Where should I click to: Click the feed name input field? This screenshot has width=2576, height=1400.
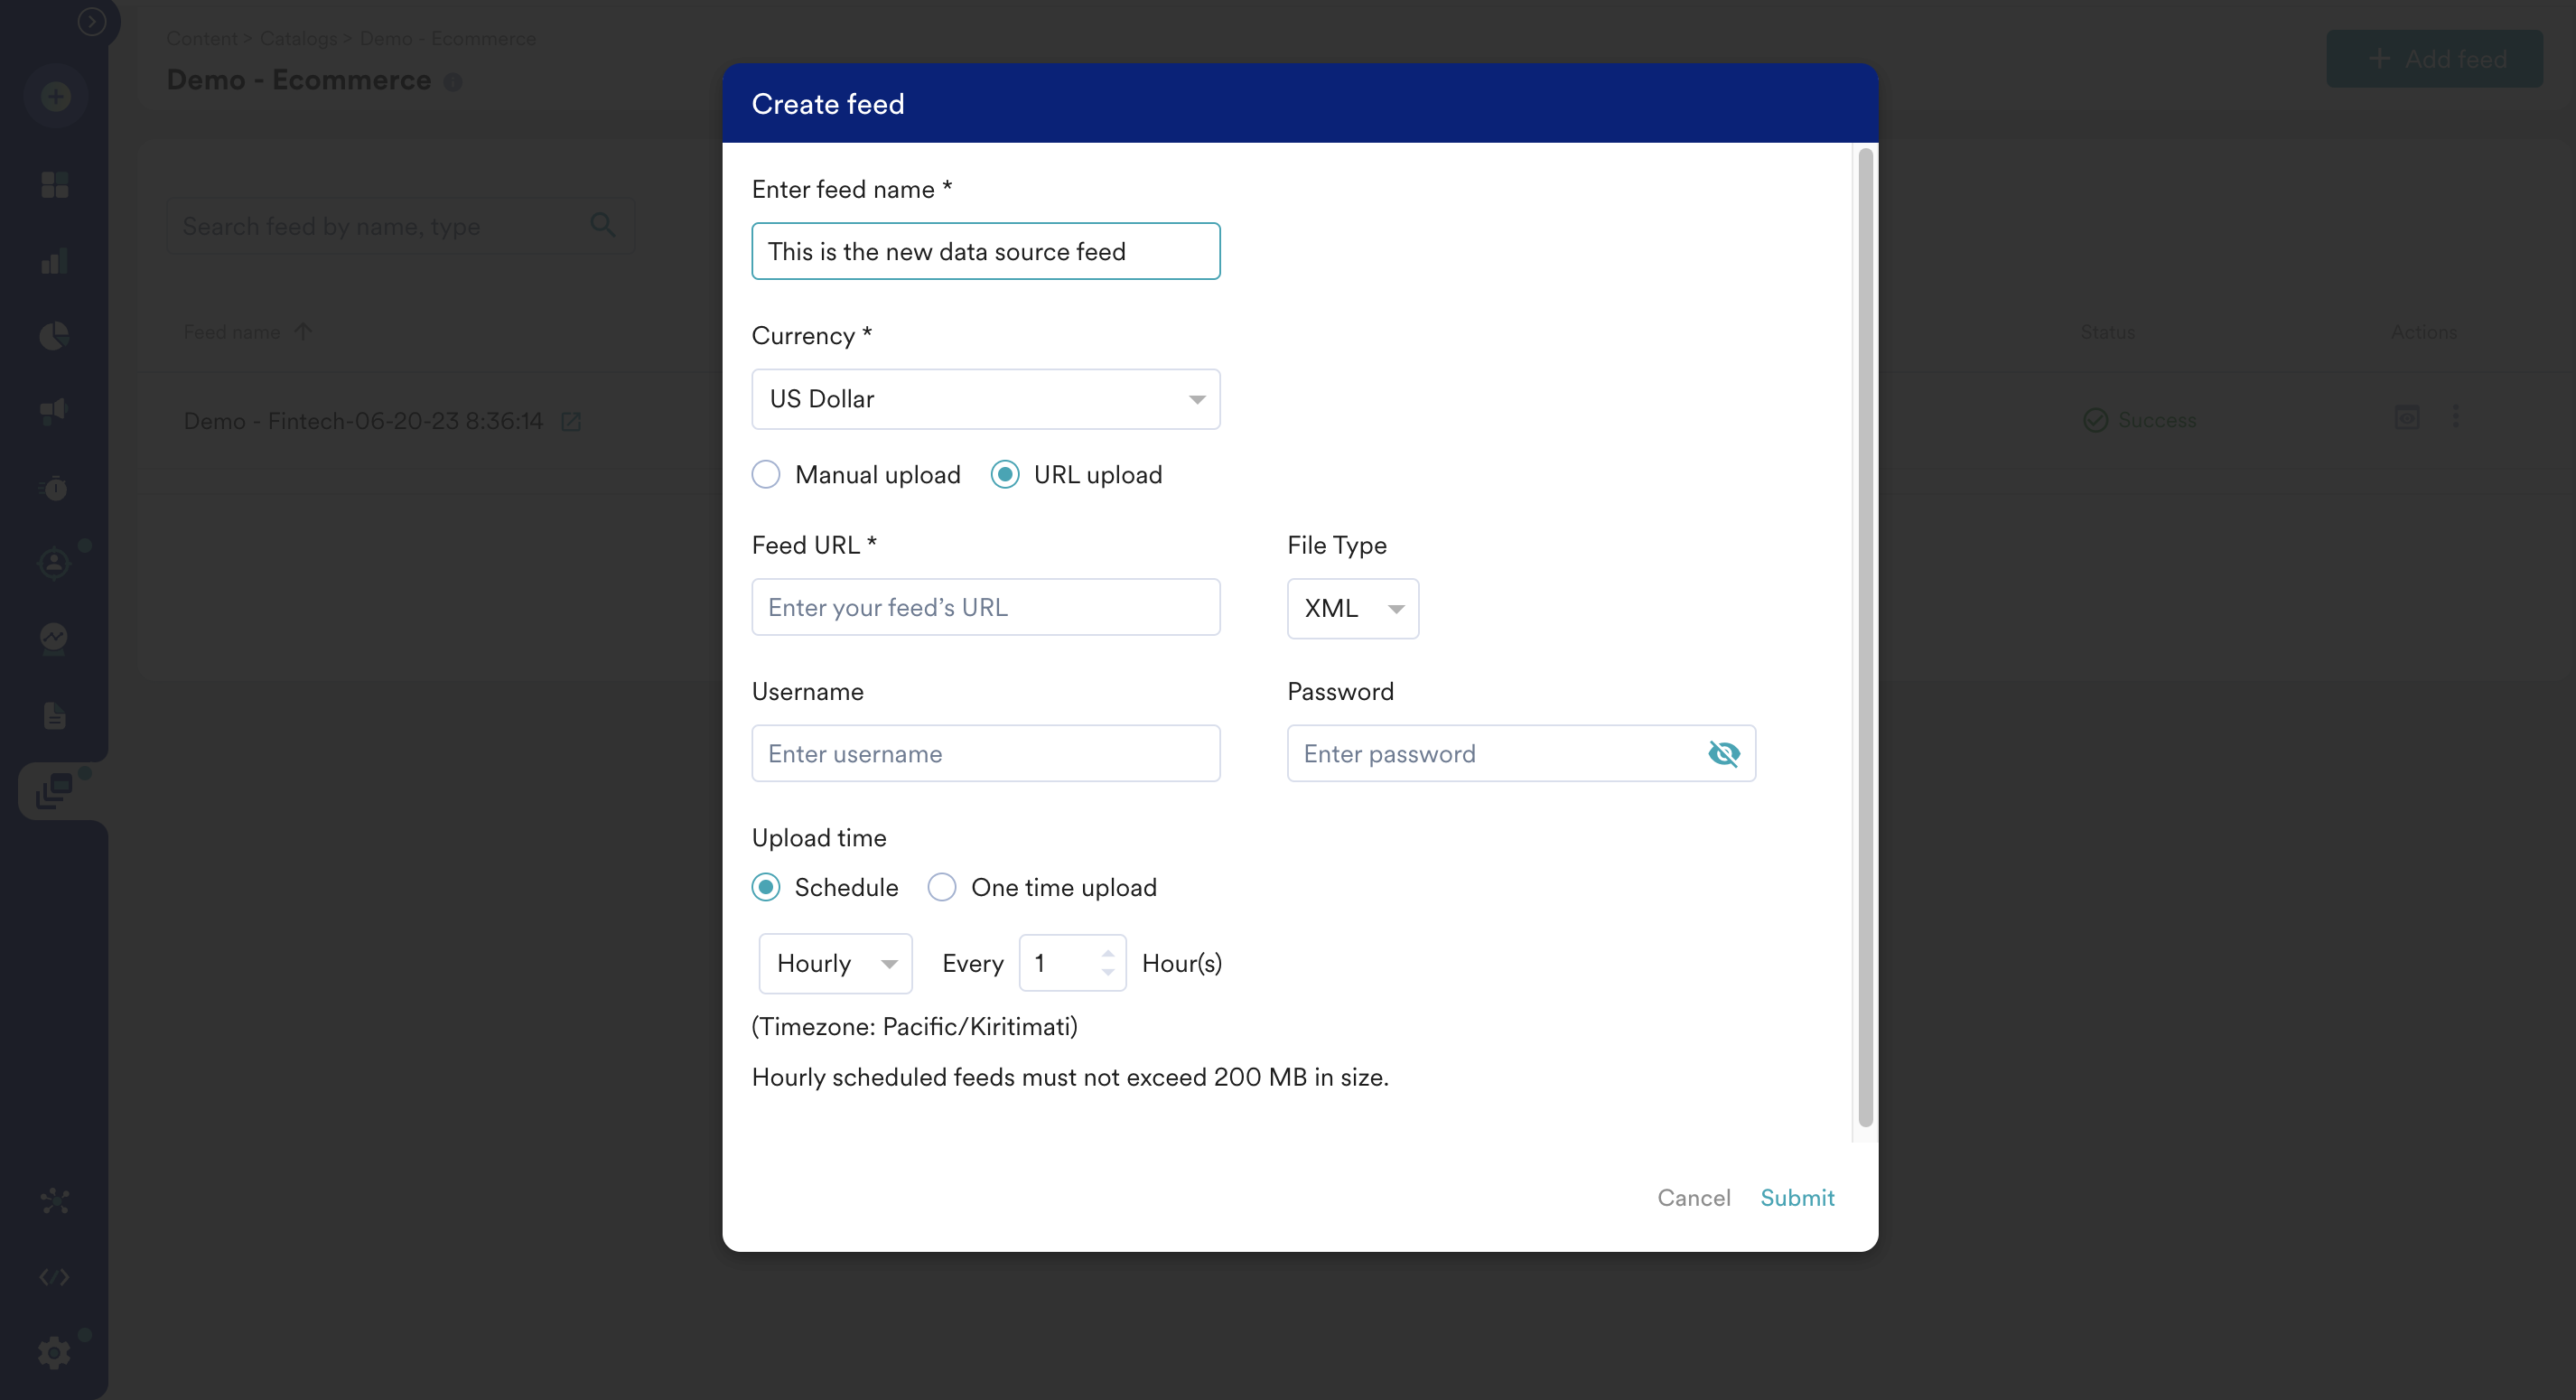[x=985, y=251]
